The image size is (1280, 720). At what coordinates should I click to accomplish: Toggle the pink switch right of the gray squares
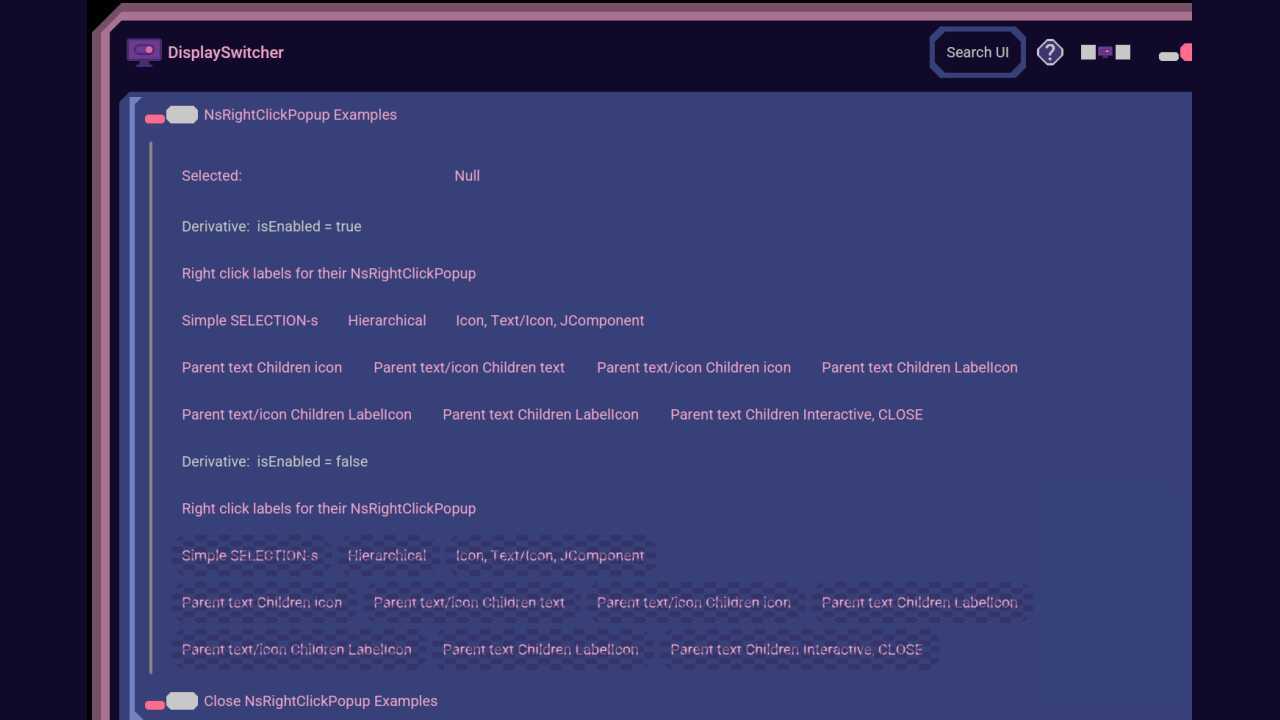(1175, 53)
